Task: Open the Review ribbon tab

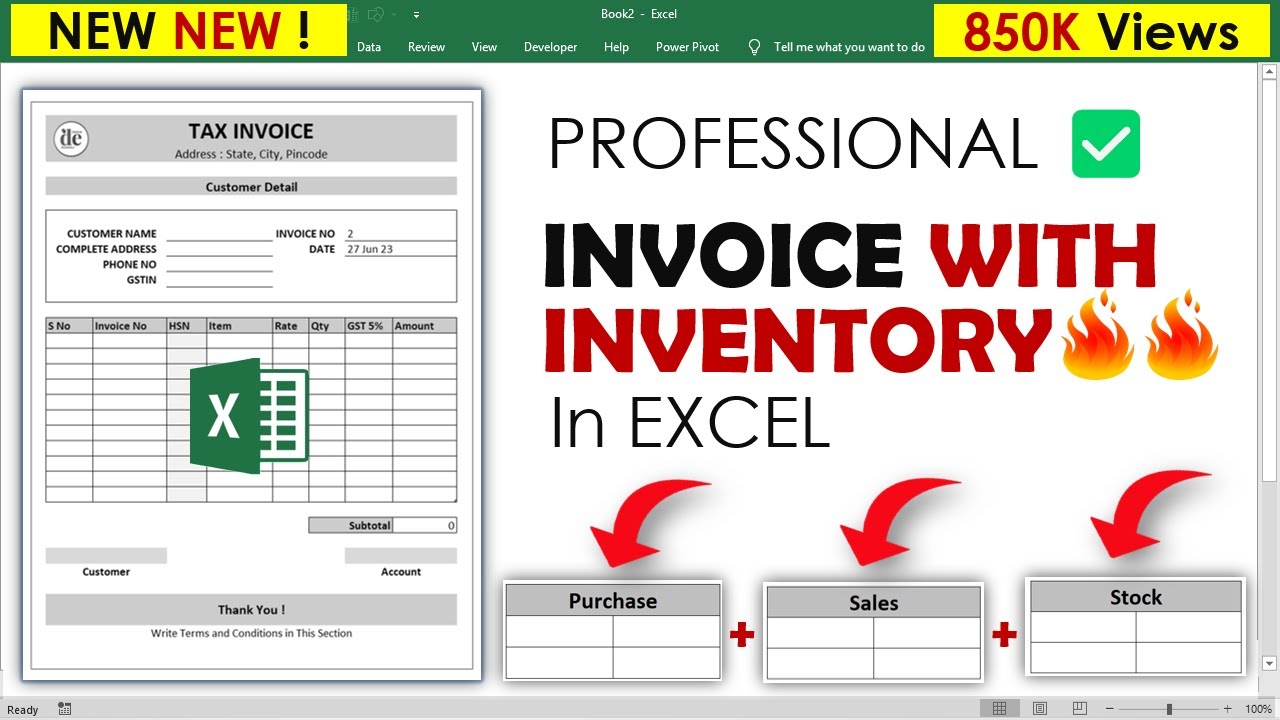Action: pos(427,47)
